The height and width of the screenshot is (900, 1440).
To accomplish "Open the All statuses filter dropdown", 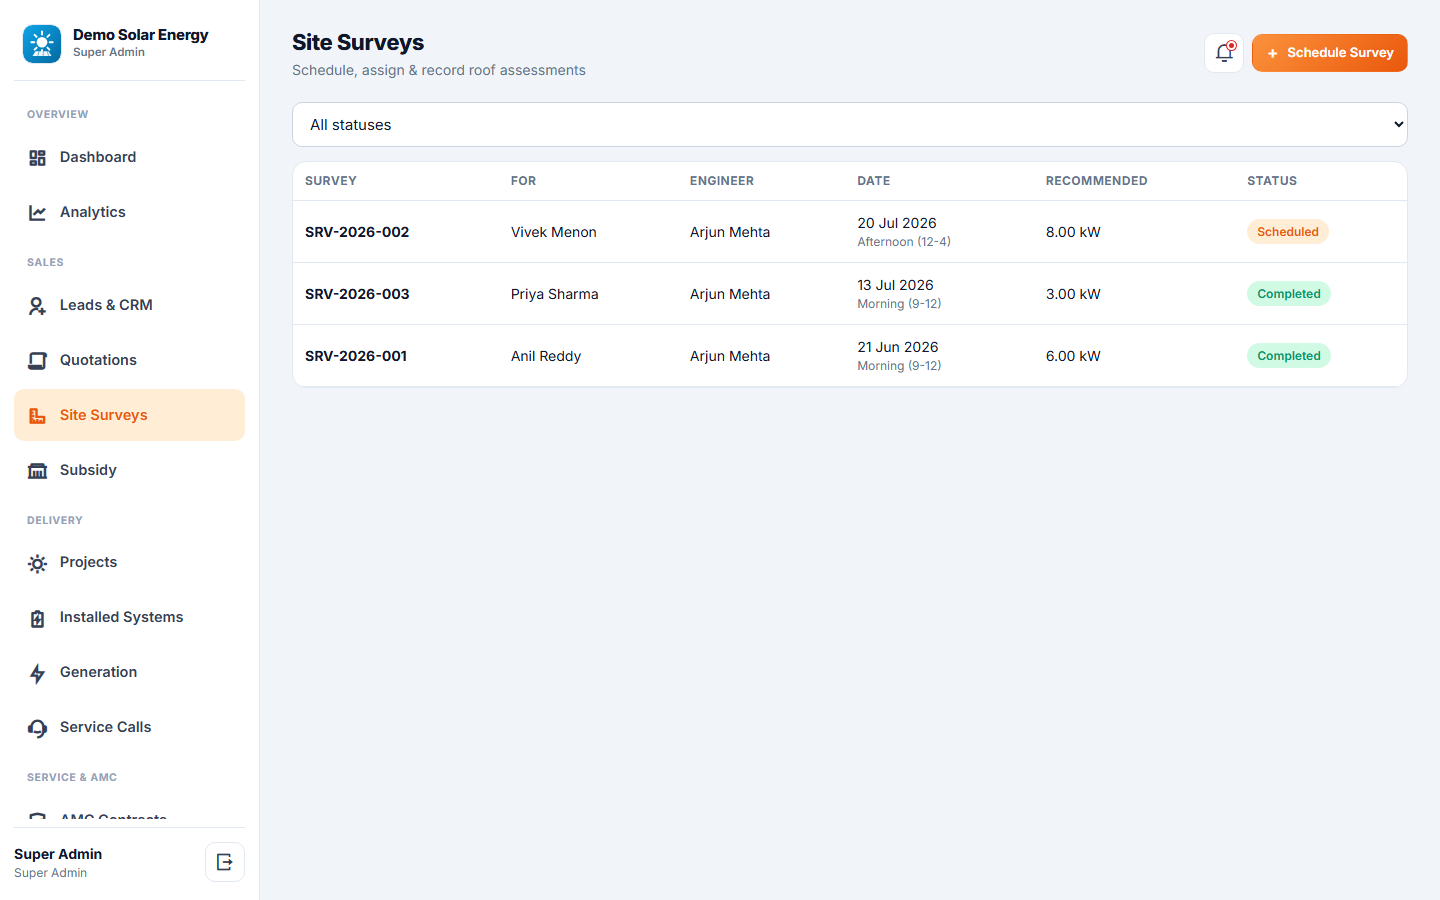I will click(x=850, y=125).
